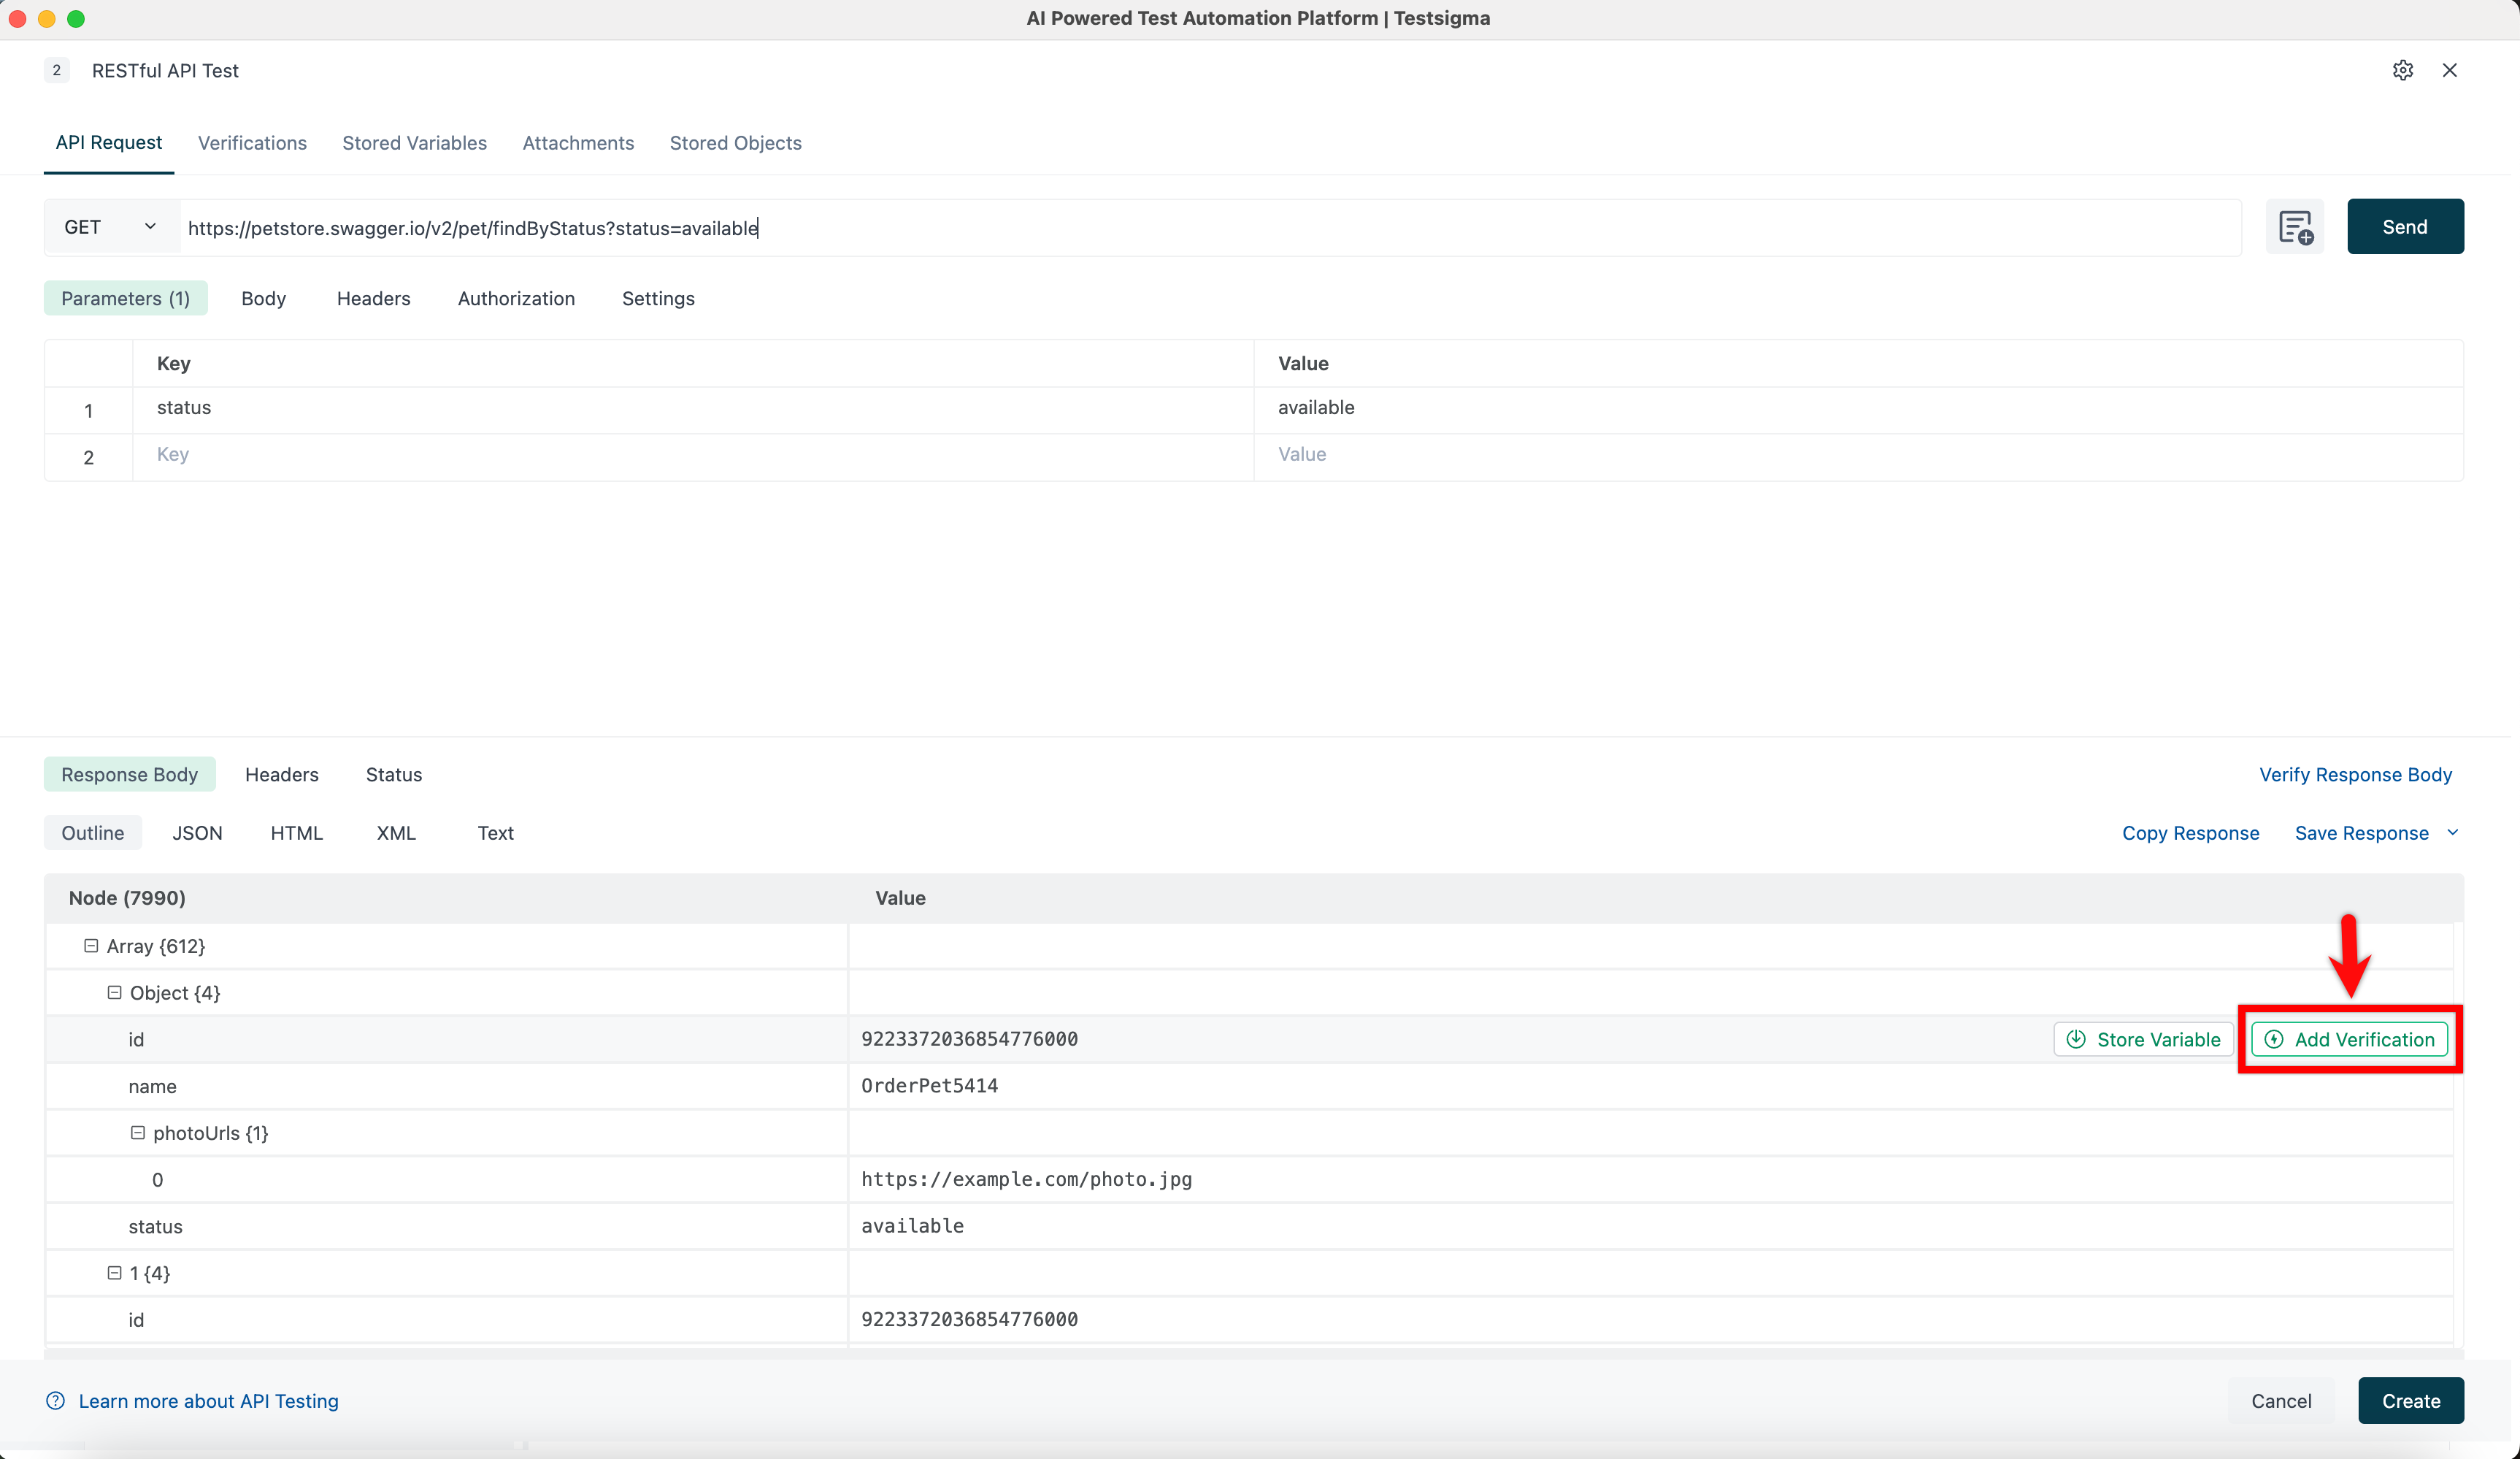Expand the Save Response dropdown chevron
The image size is (2520, 1459).
pos(2453,832)
